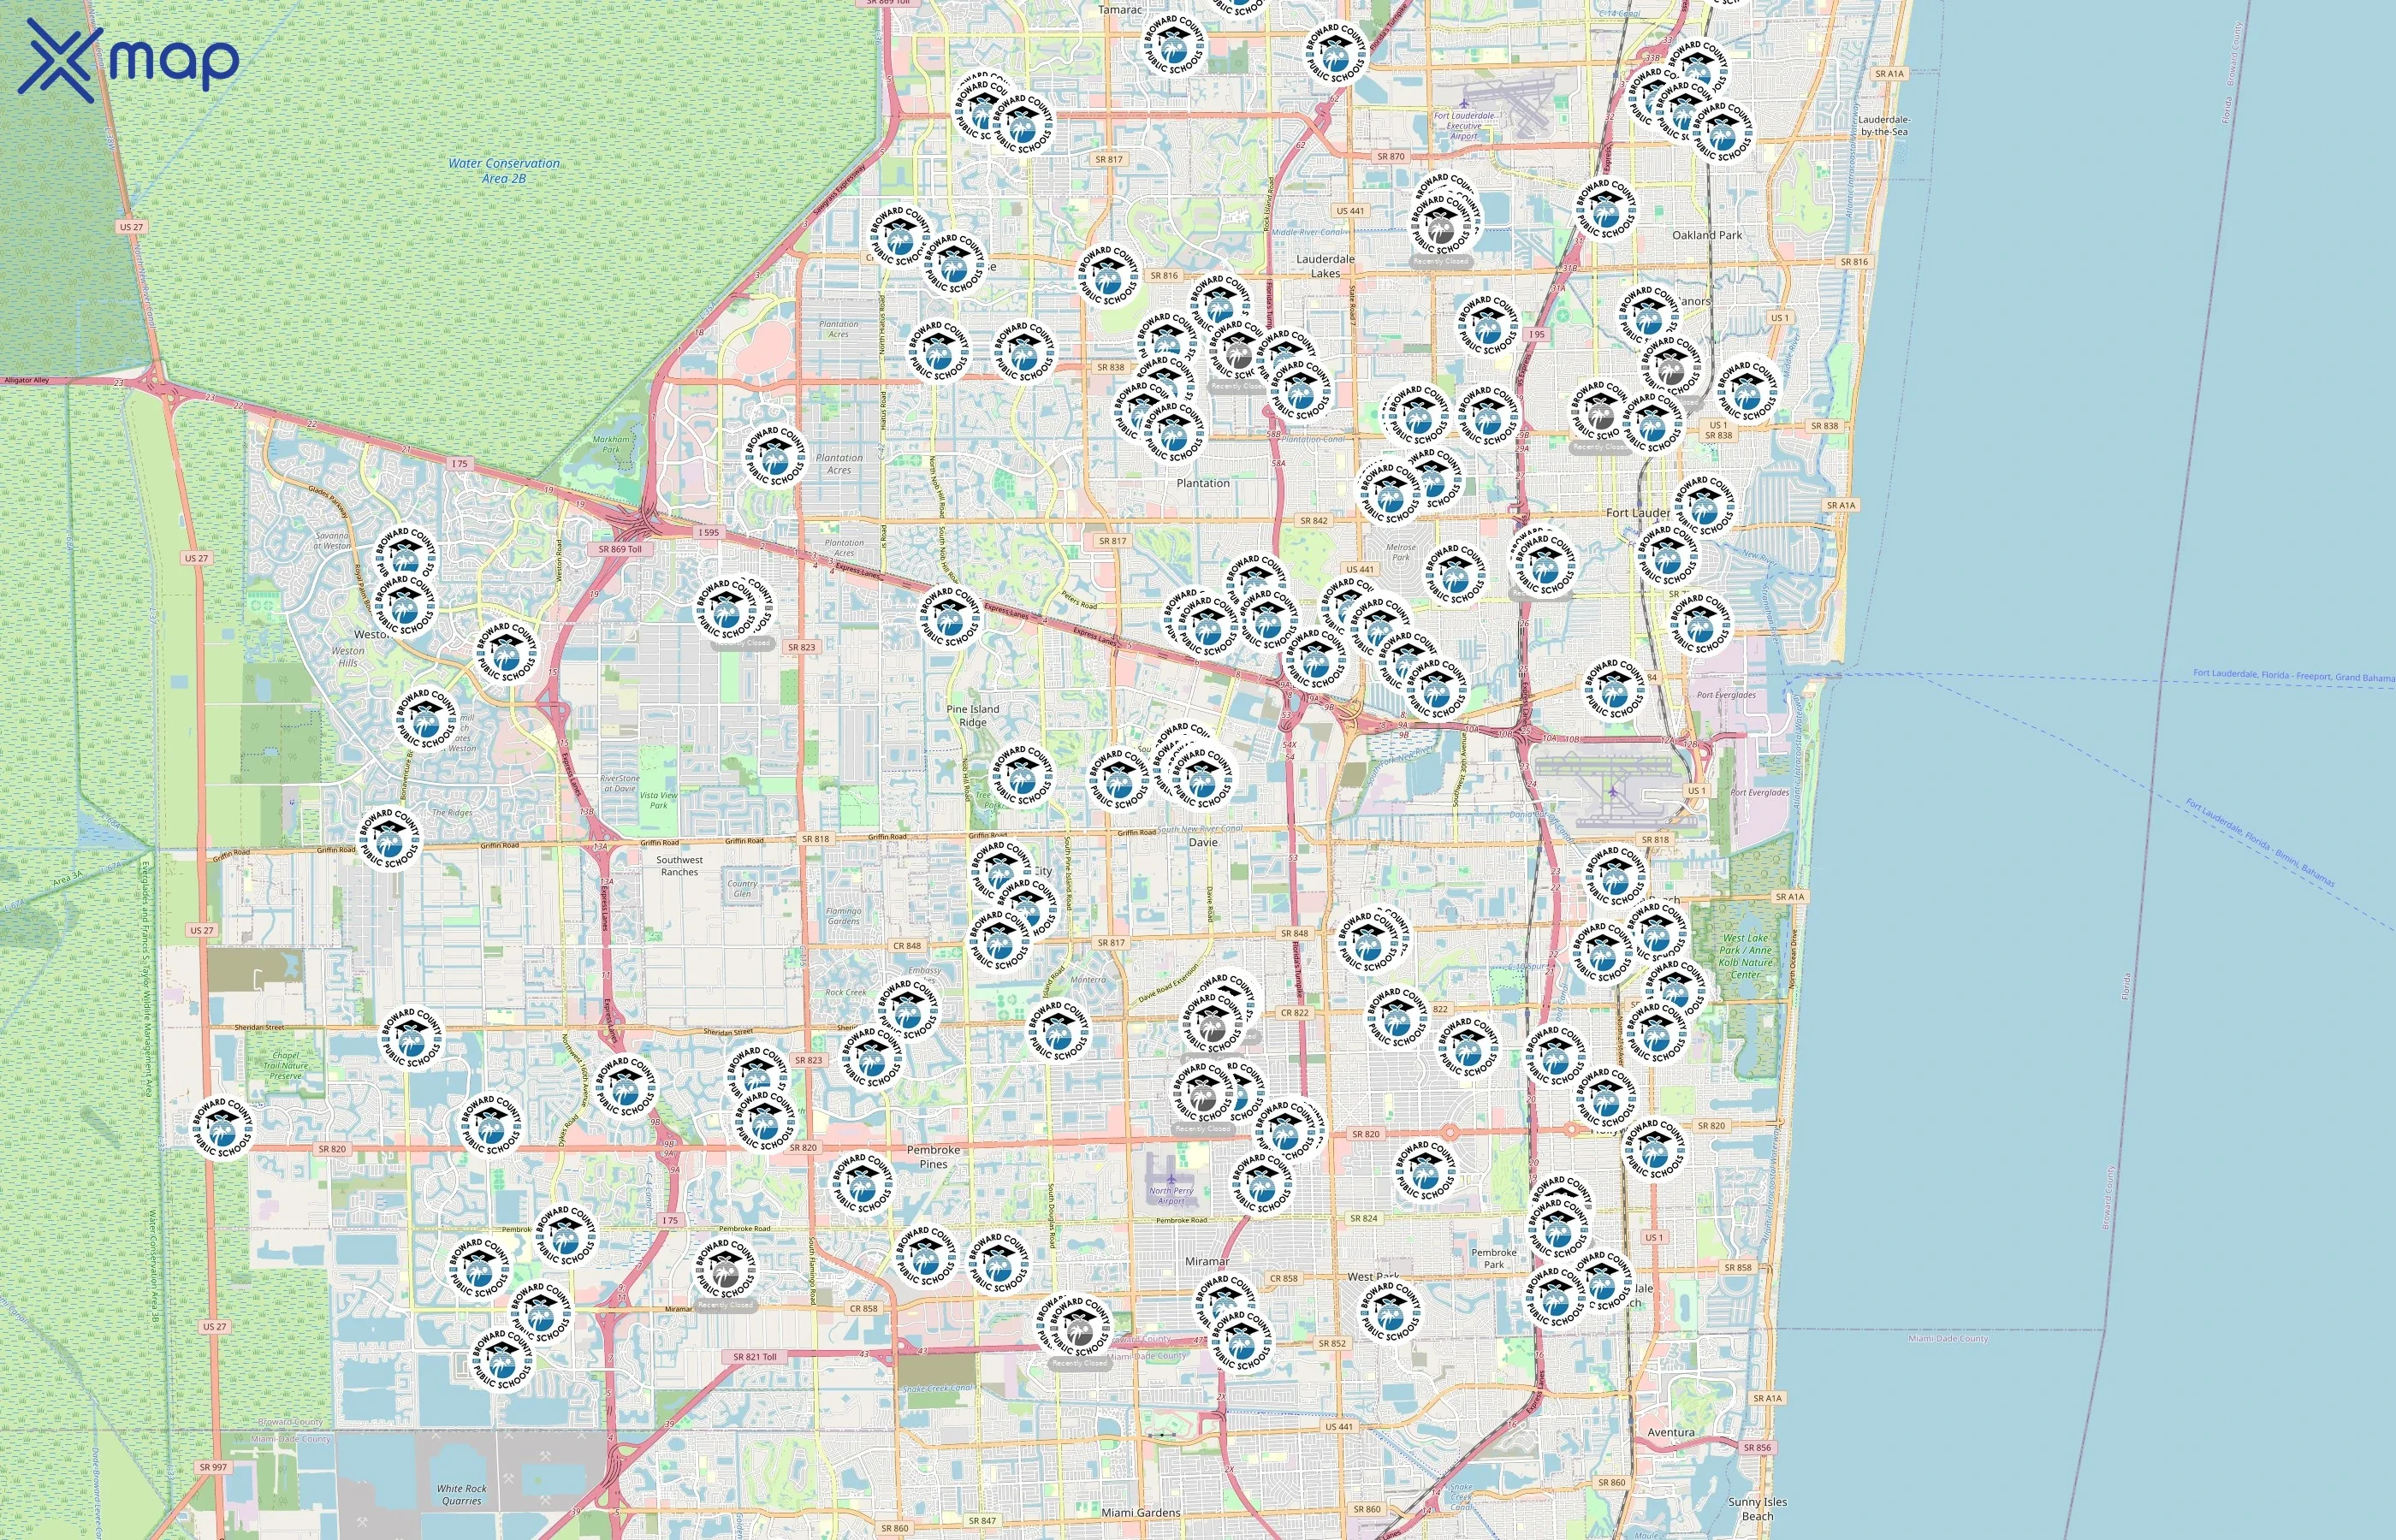Select the Aventura label
This screenshot has width=2396, height=1540.
pyautogui.click(x=1671, y=1432)
